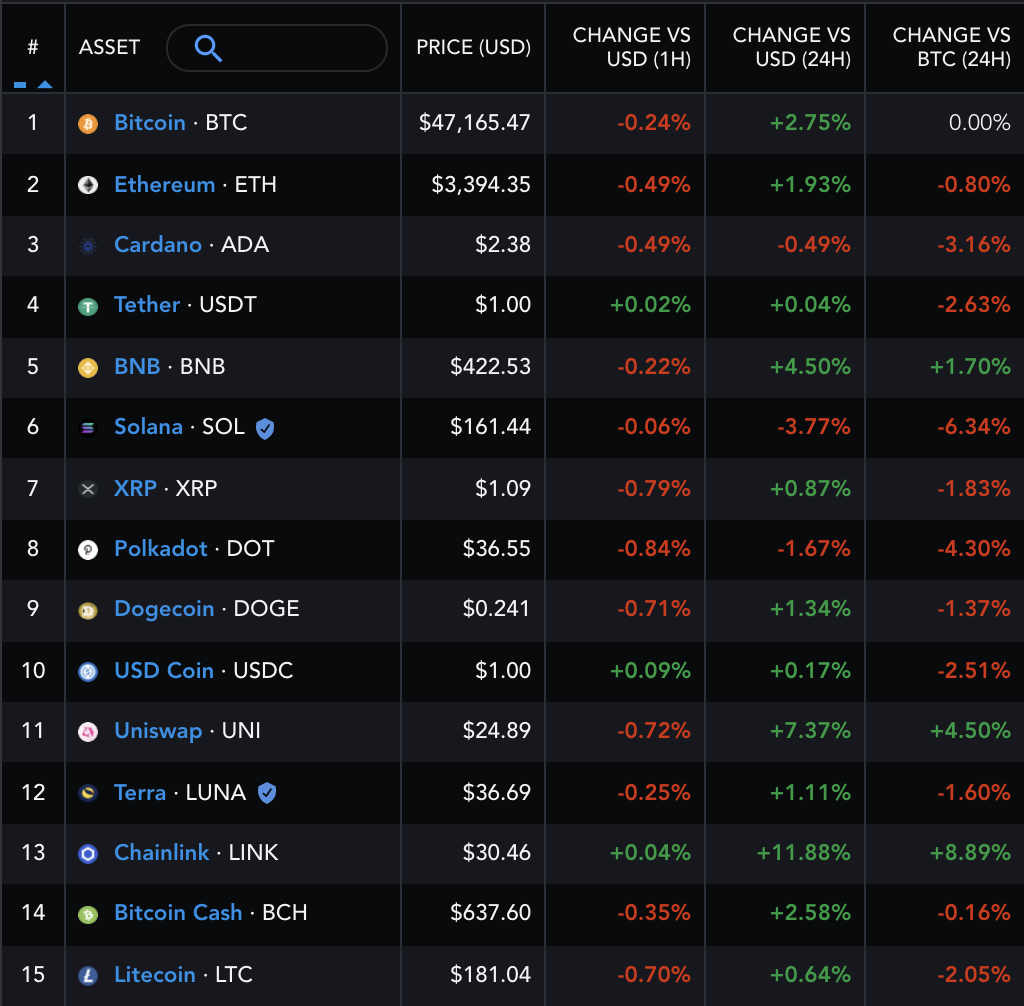
Task: Open the Chainlink asset link
Action: tap(162, 853)
